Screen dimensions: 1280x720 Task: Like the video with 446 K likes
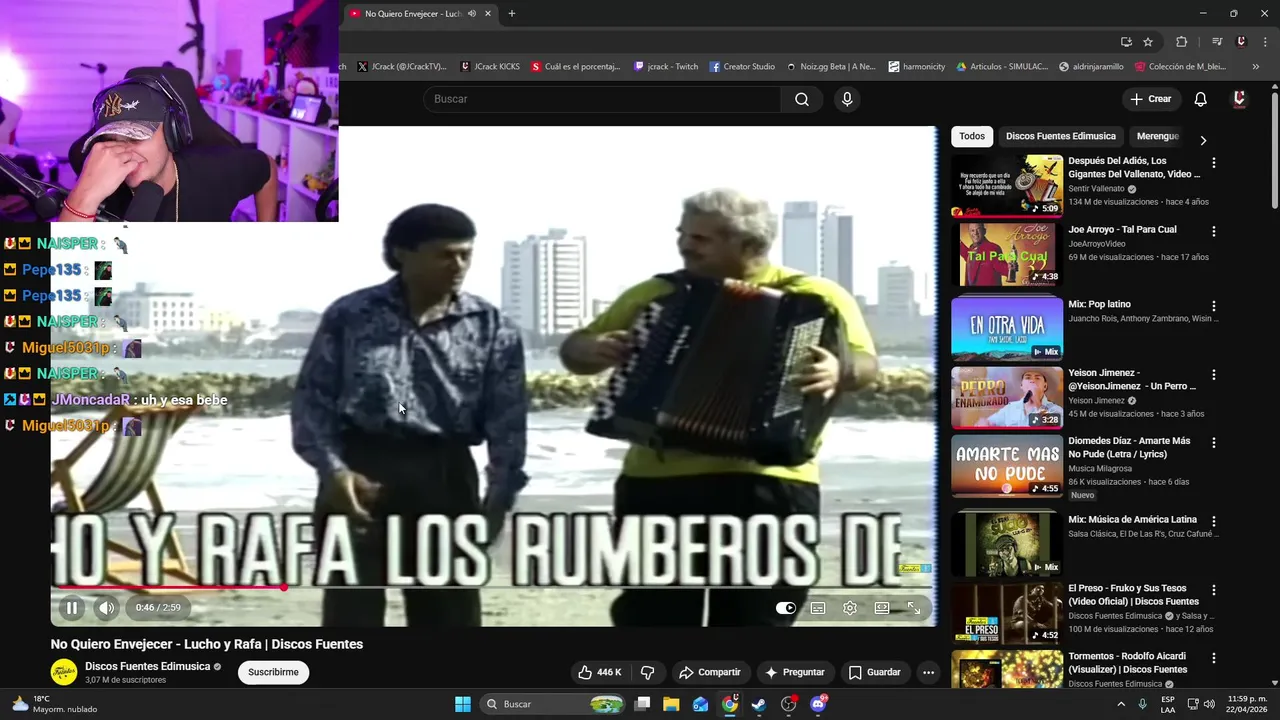(599, 672)
